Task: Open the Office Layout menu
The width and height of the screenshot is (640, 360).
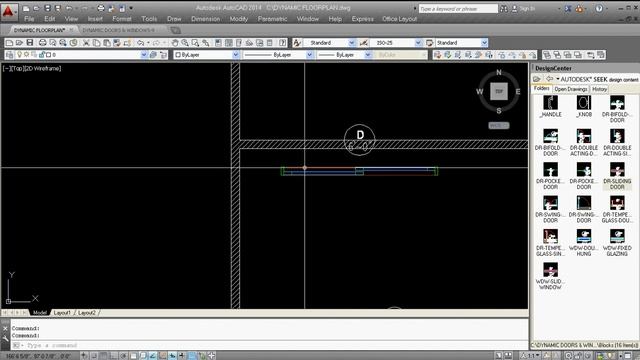Action: pyautogui.click(x=400, y=19)
